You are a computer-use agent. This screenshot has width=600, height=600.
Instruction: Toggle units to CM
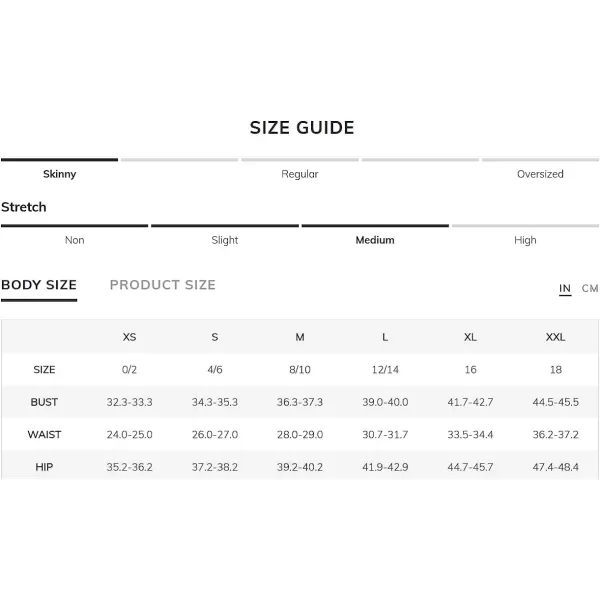pyautogui.click(x=590, y=288)
